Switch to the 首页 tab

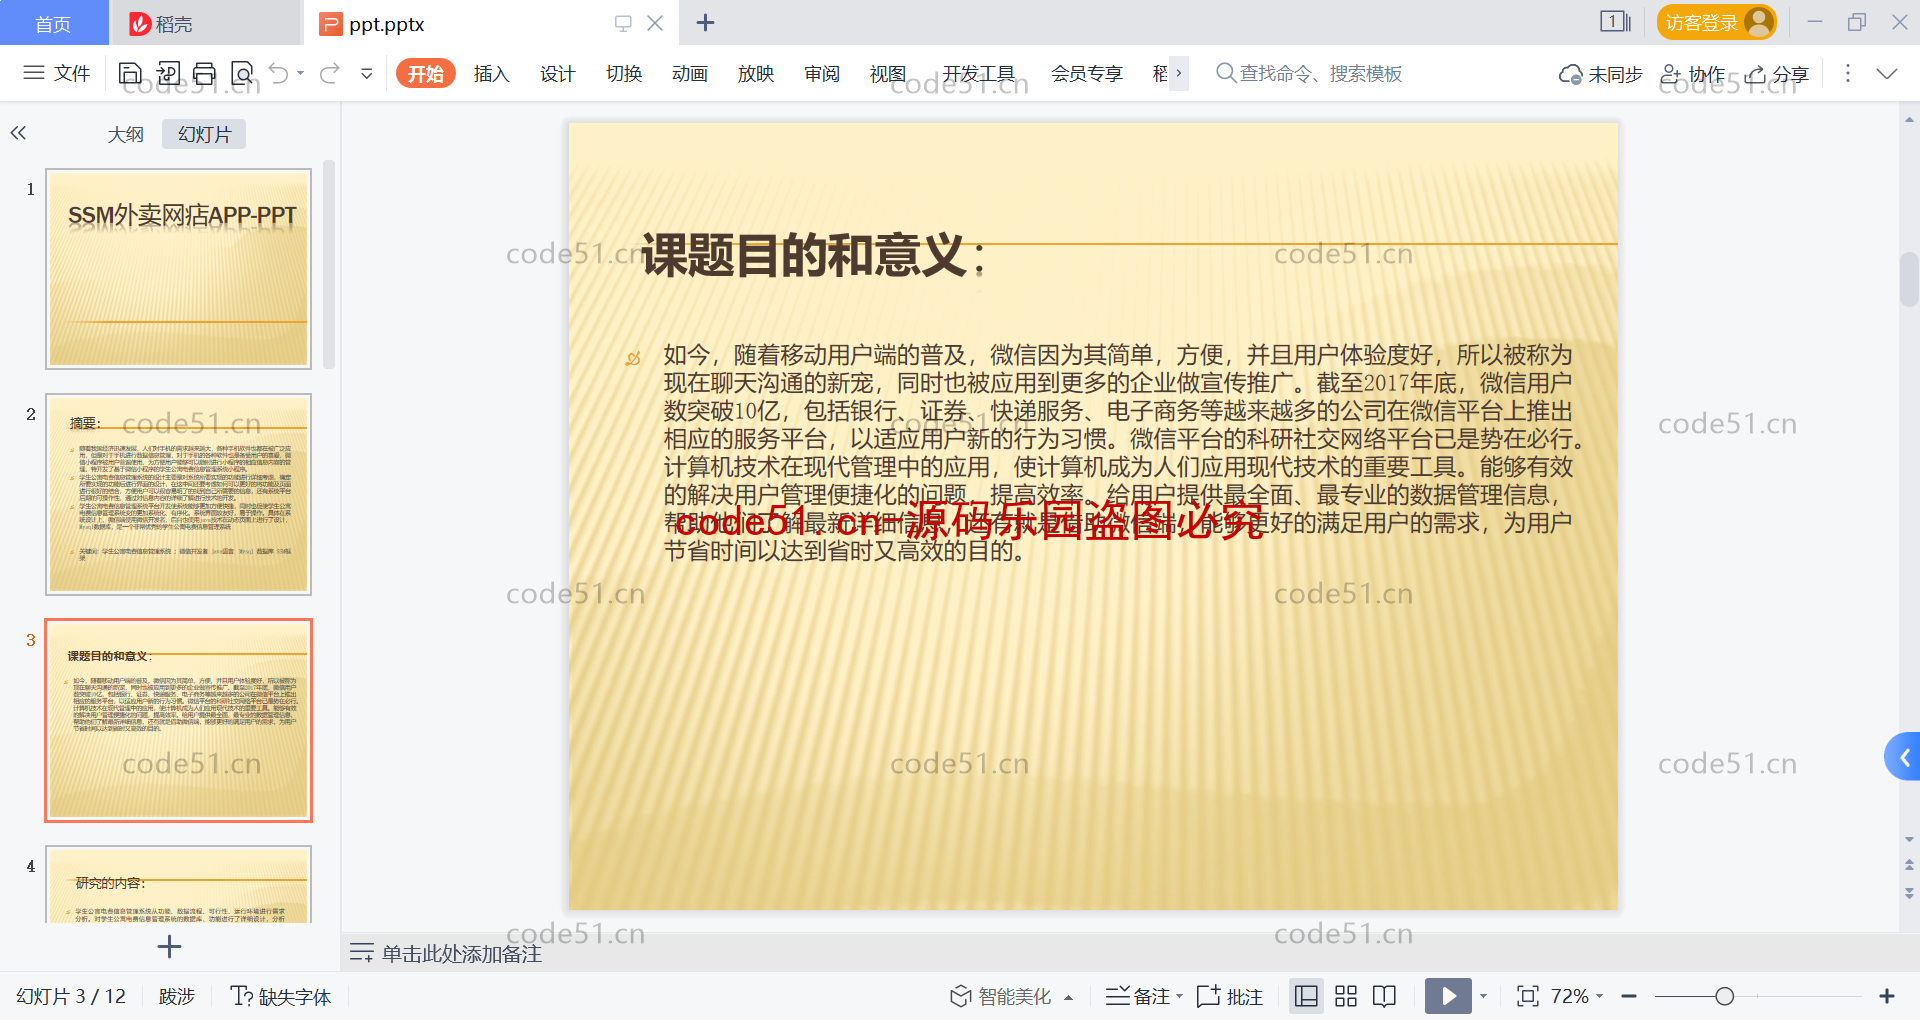click(x=53, y=23)
